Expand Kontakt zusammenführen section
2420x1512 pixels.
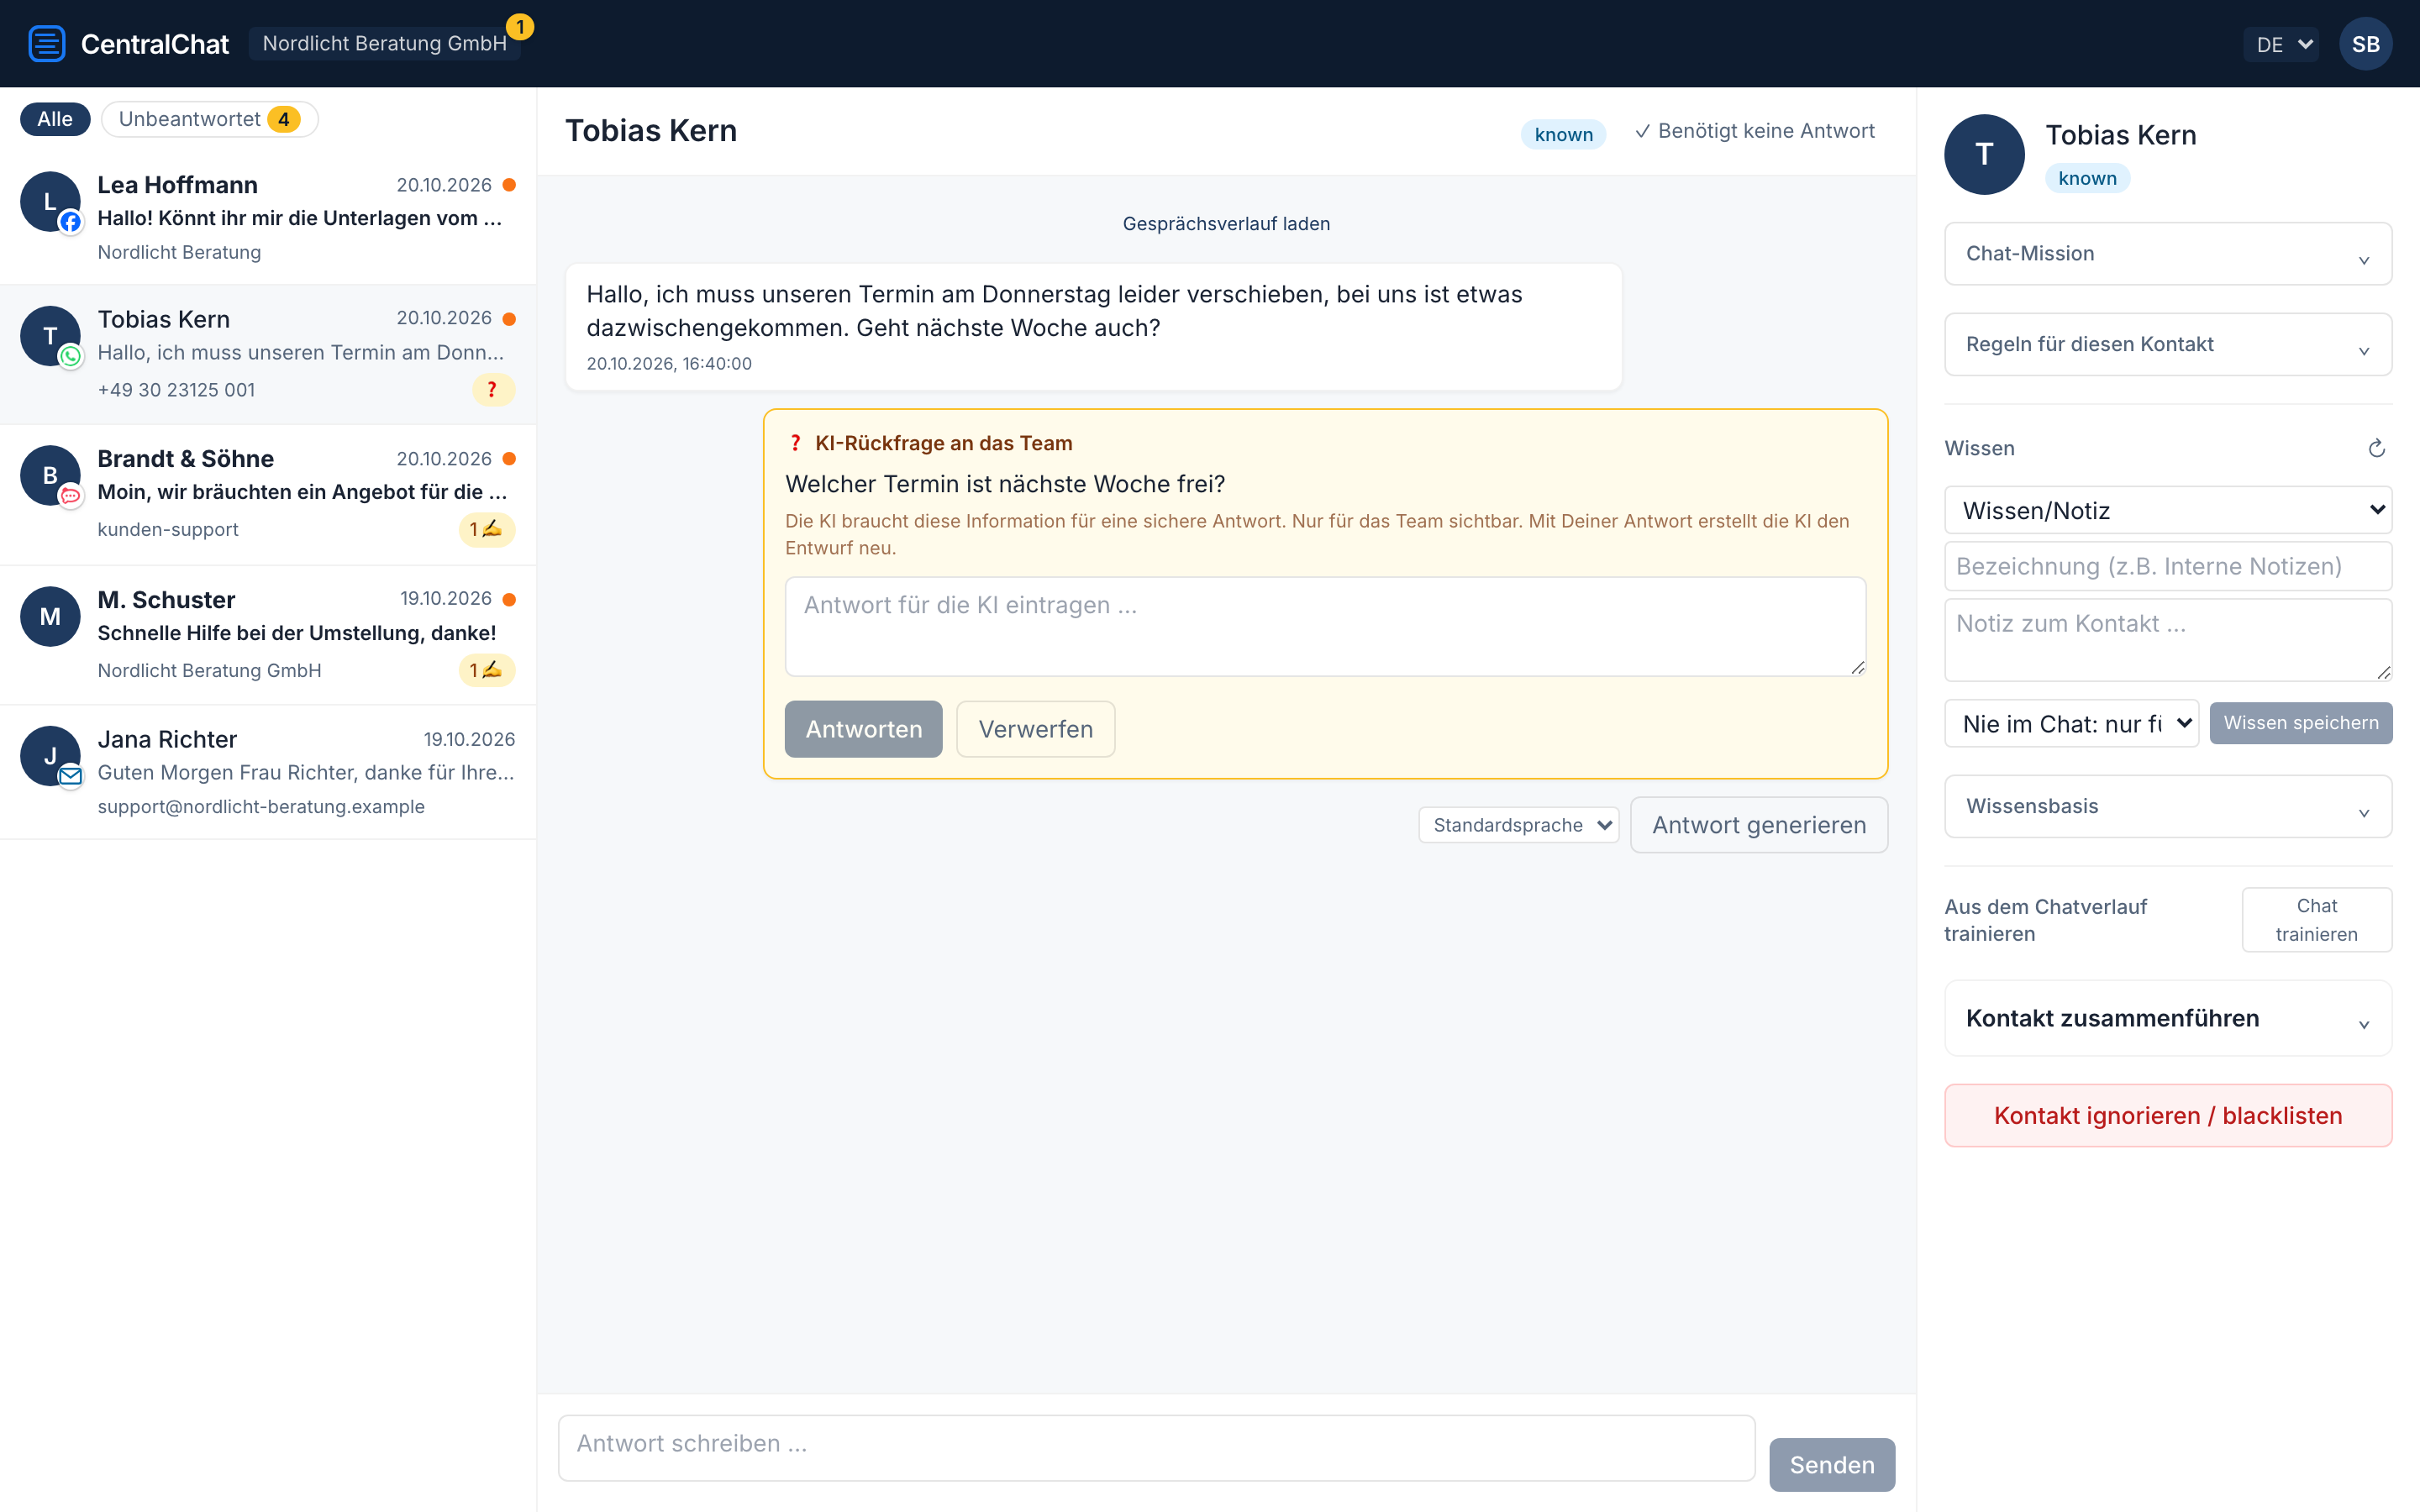(x=2167, y=1019)
